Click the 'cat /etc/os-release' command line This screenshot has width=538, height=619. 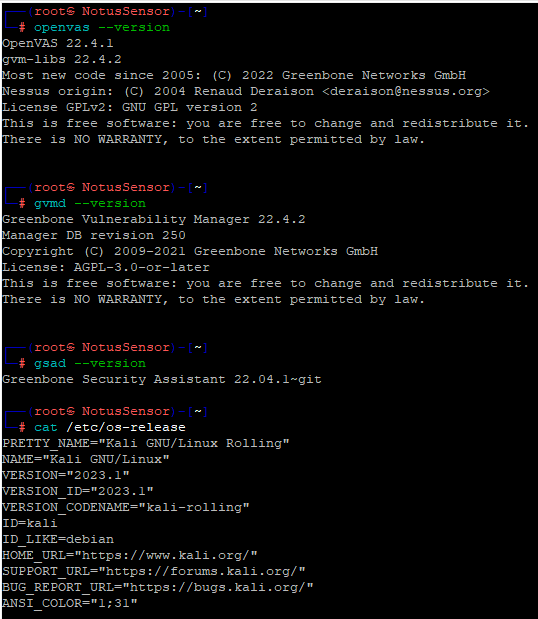110,428
